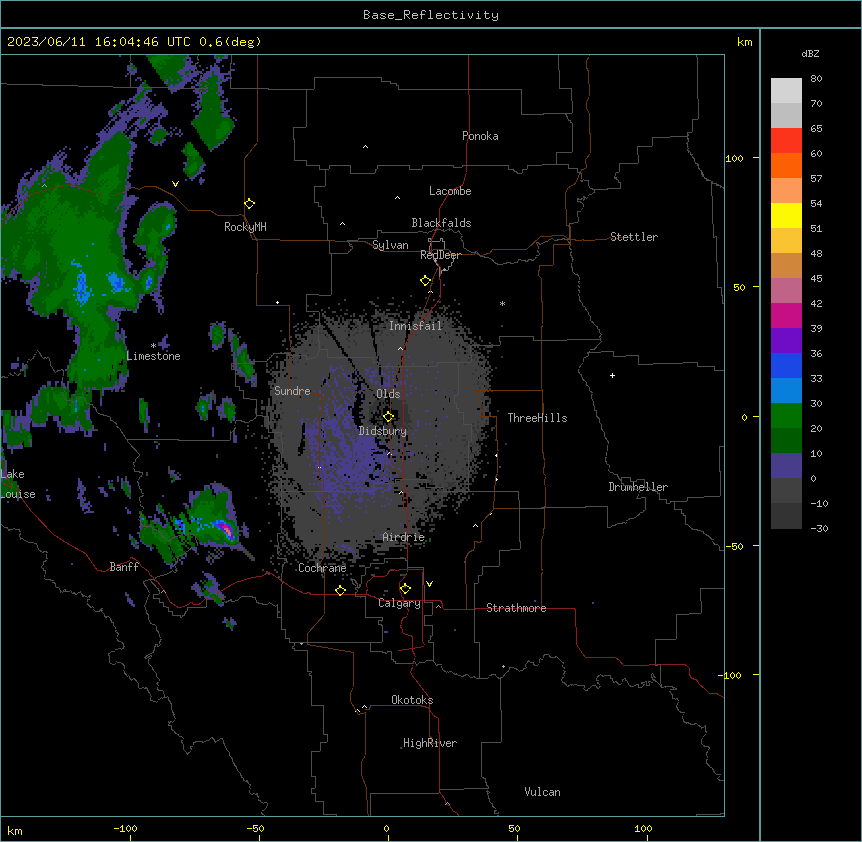Select the magenta swatch in the dBZ legend
This screenshot has height=842, width=862.
tap(786, 315)
